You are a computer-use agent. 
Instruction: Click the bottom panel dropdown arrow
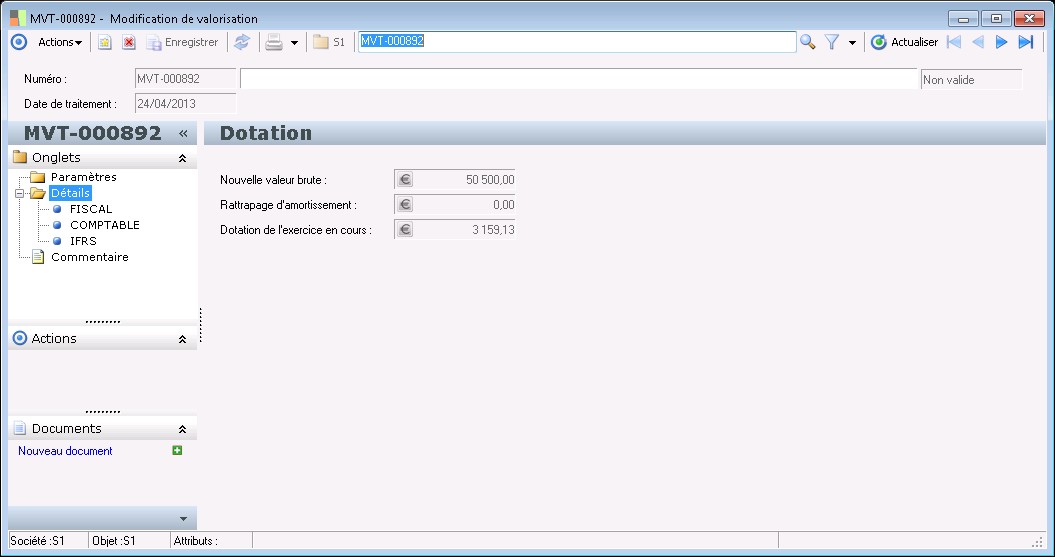[183, 519]
